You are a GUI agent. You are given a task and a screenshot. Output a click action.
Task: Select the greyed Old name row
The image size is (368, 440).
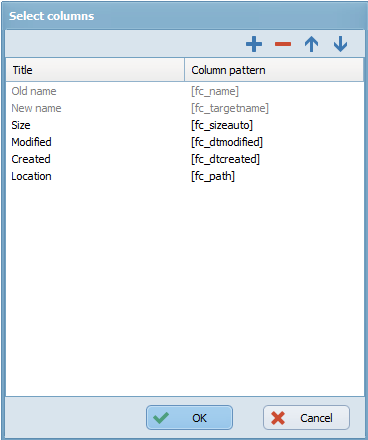click(185, 91)
